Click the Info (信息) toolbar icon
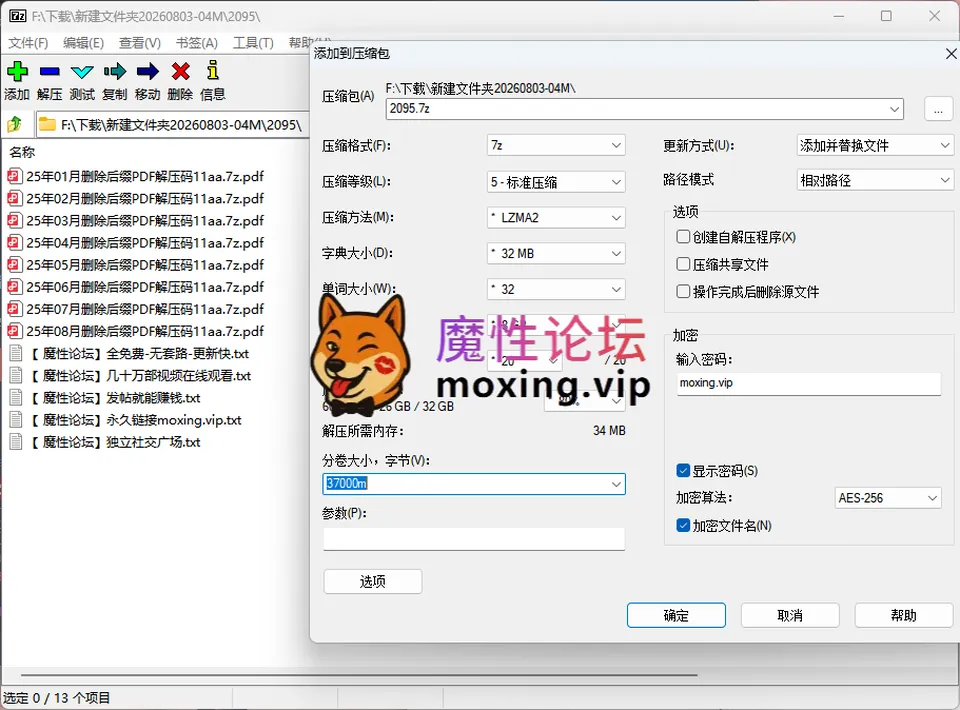Screen dimensions: 960x710 tap(213, 70)
